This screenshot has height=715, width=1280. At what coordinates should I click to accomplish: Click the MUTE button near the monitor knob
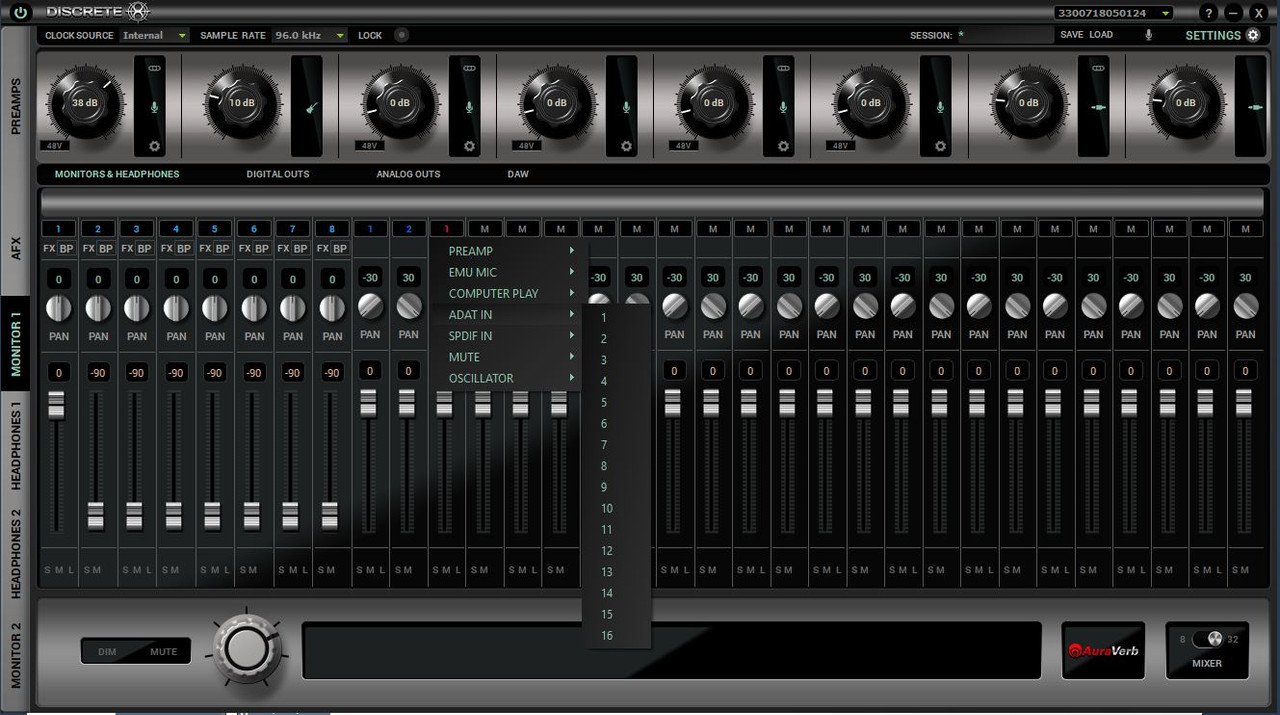pyautogui.click(x=163, y=652)
